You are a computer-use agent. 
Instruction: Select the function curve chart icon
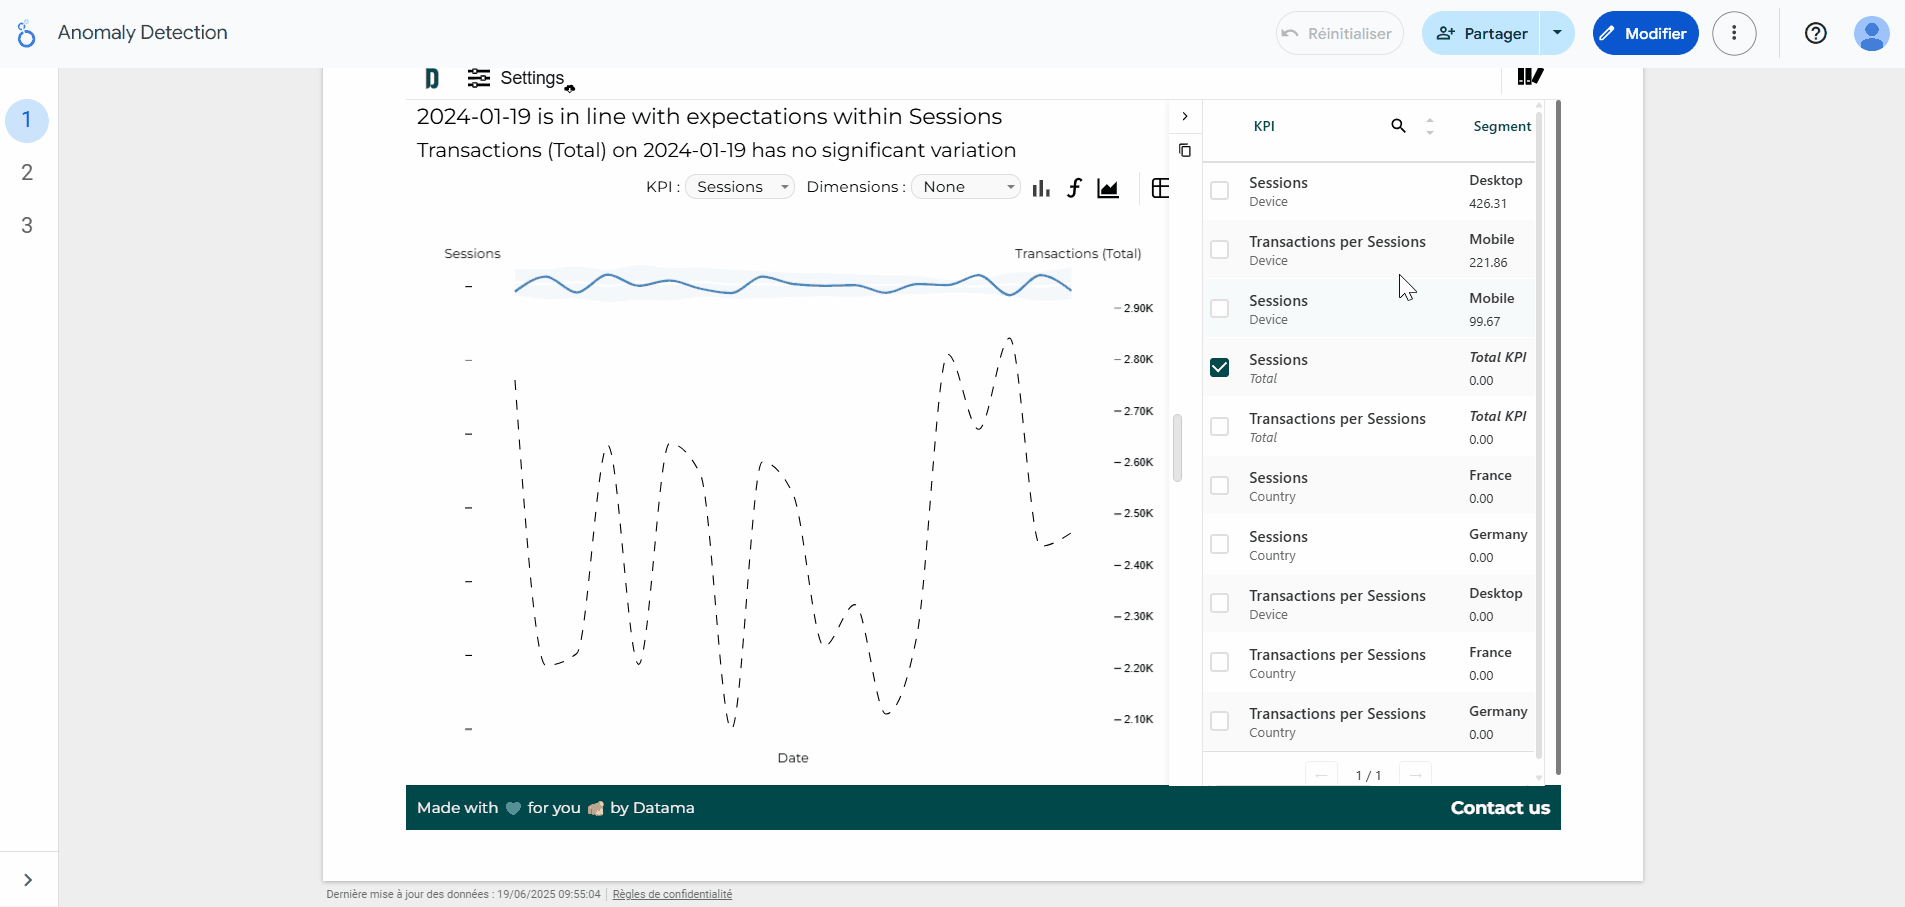[x=1074, y=188]
